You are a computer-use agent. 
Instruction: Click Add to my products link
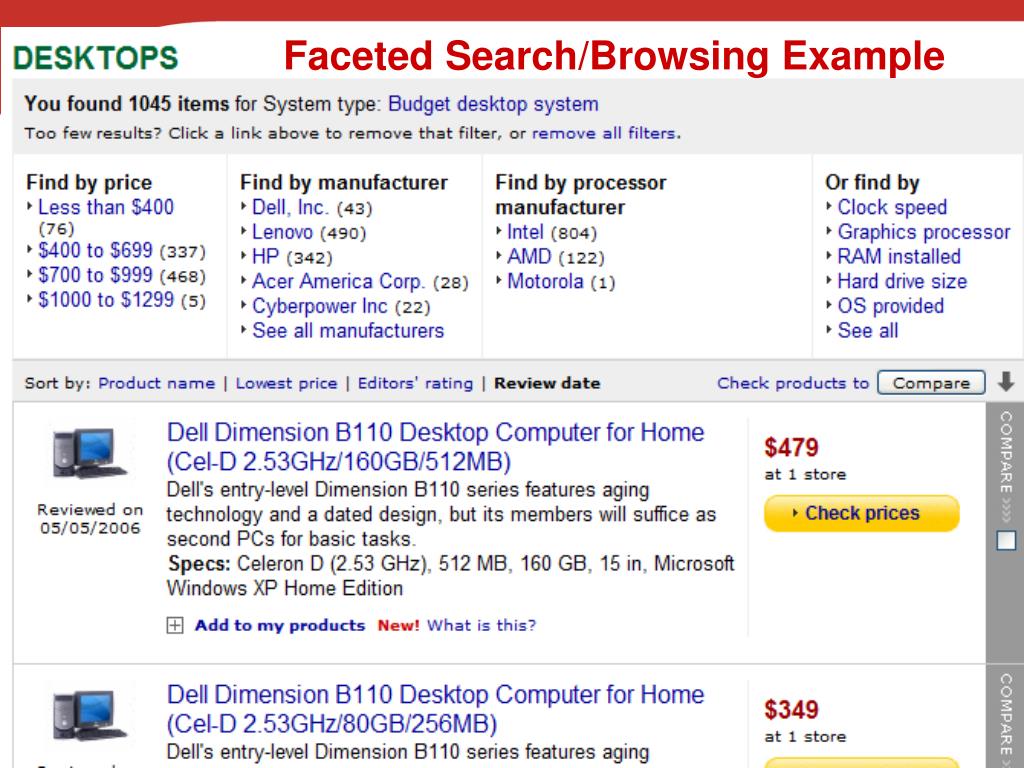tap(280, 626)
